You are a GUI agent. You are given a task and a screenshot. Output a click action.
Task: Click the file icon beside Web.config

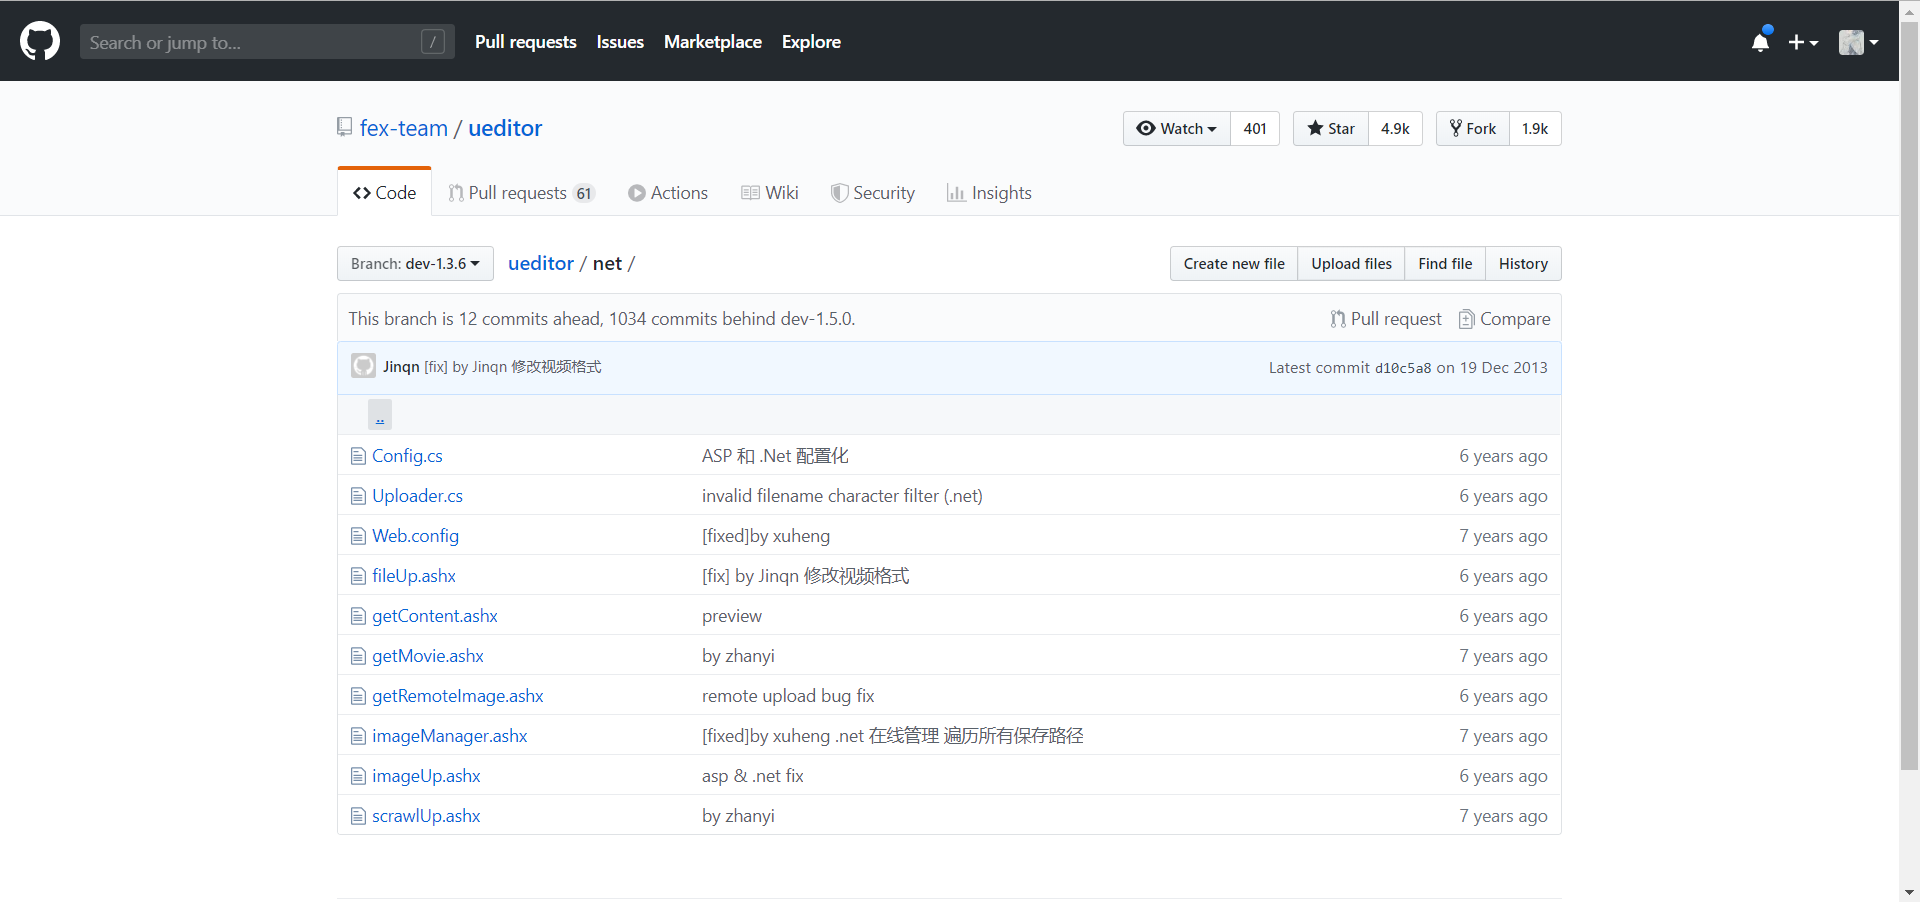(358, 536)
